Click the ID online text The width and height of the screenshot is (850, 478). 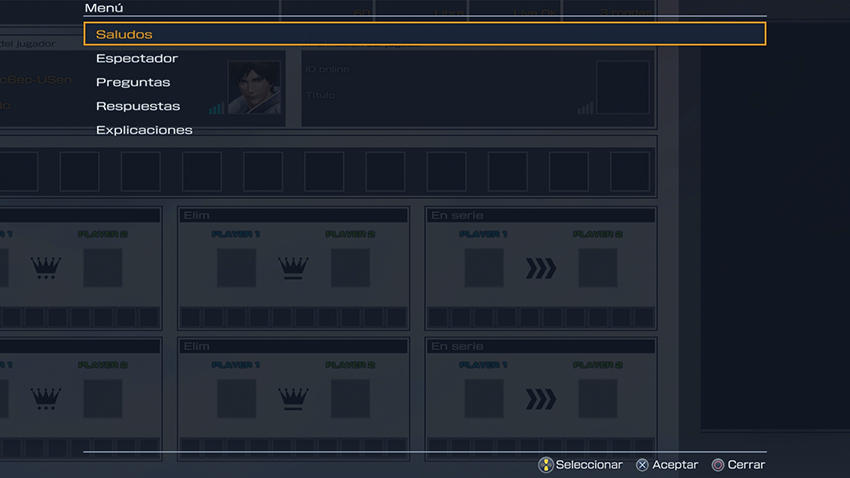point(327,69)
